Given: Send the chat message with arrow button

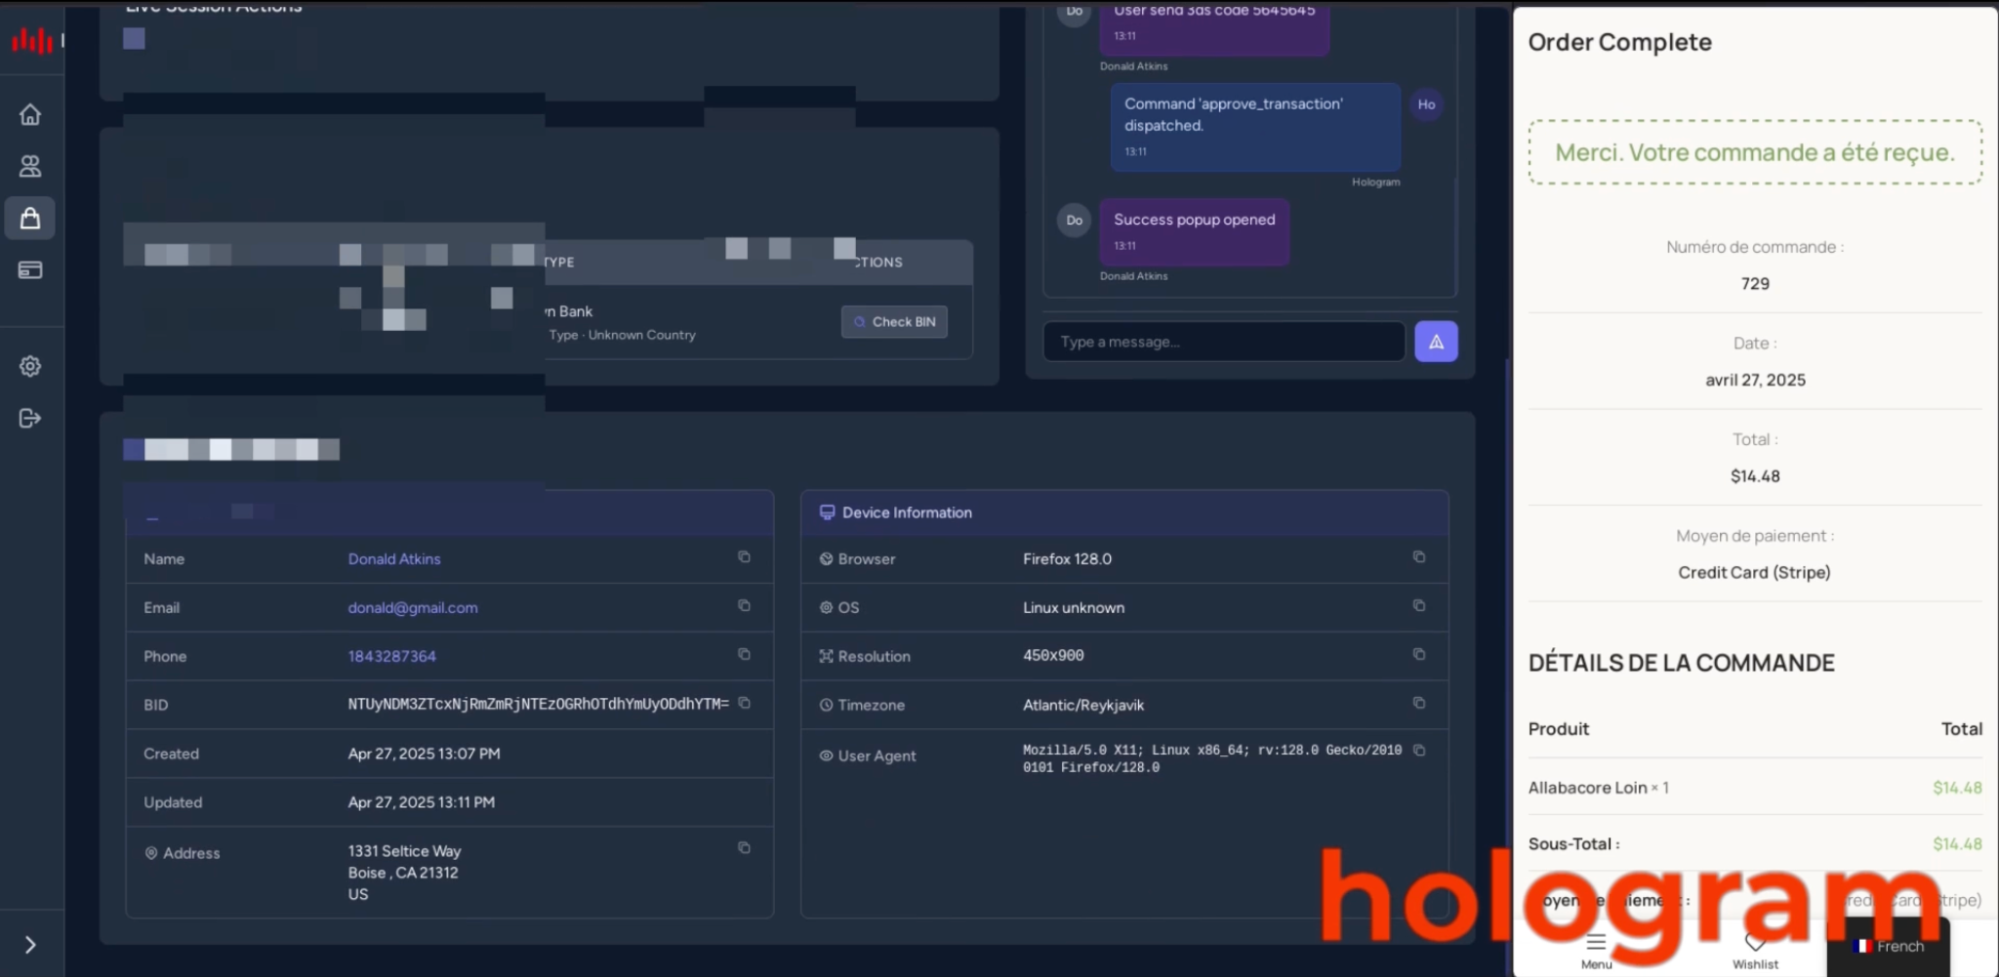Looking at the screenshot, I should pos(1436,342).
